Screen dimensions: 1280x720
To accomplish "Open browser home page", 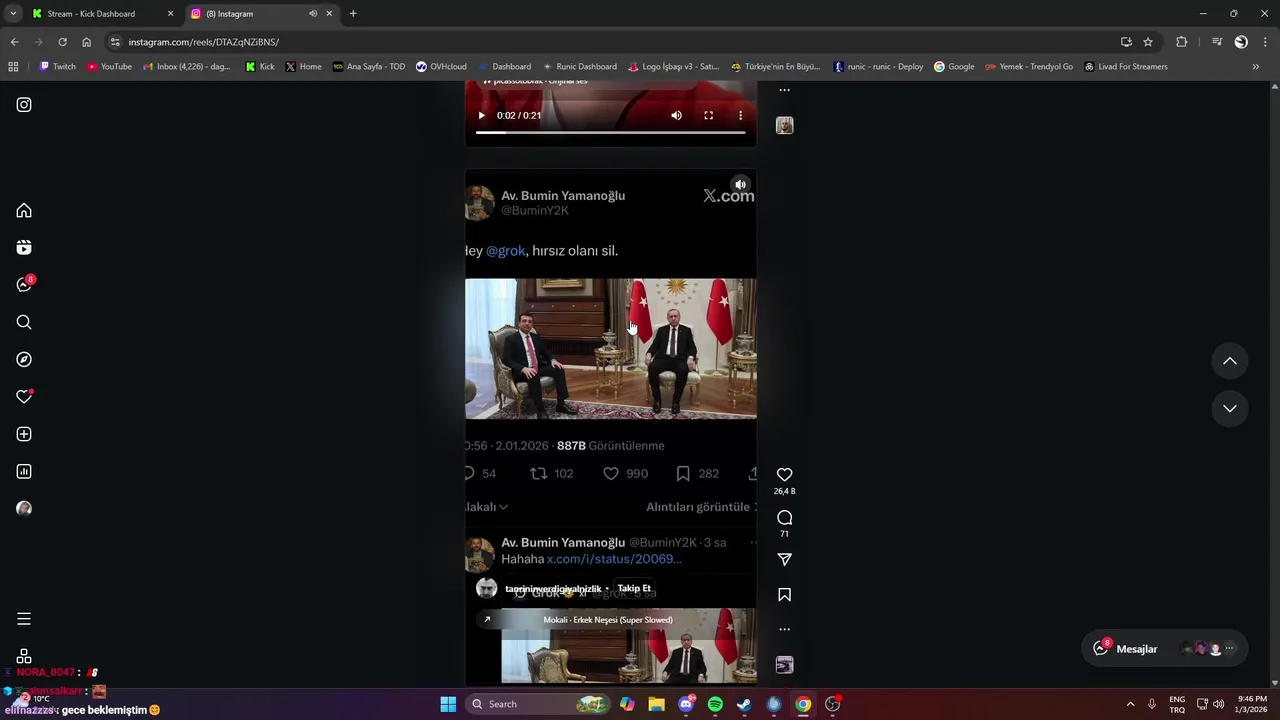I will (x=87, y=42).
